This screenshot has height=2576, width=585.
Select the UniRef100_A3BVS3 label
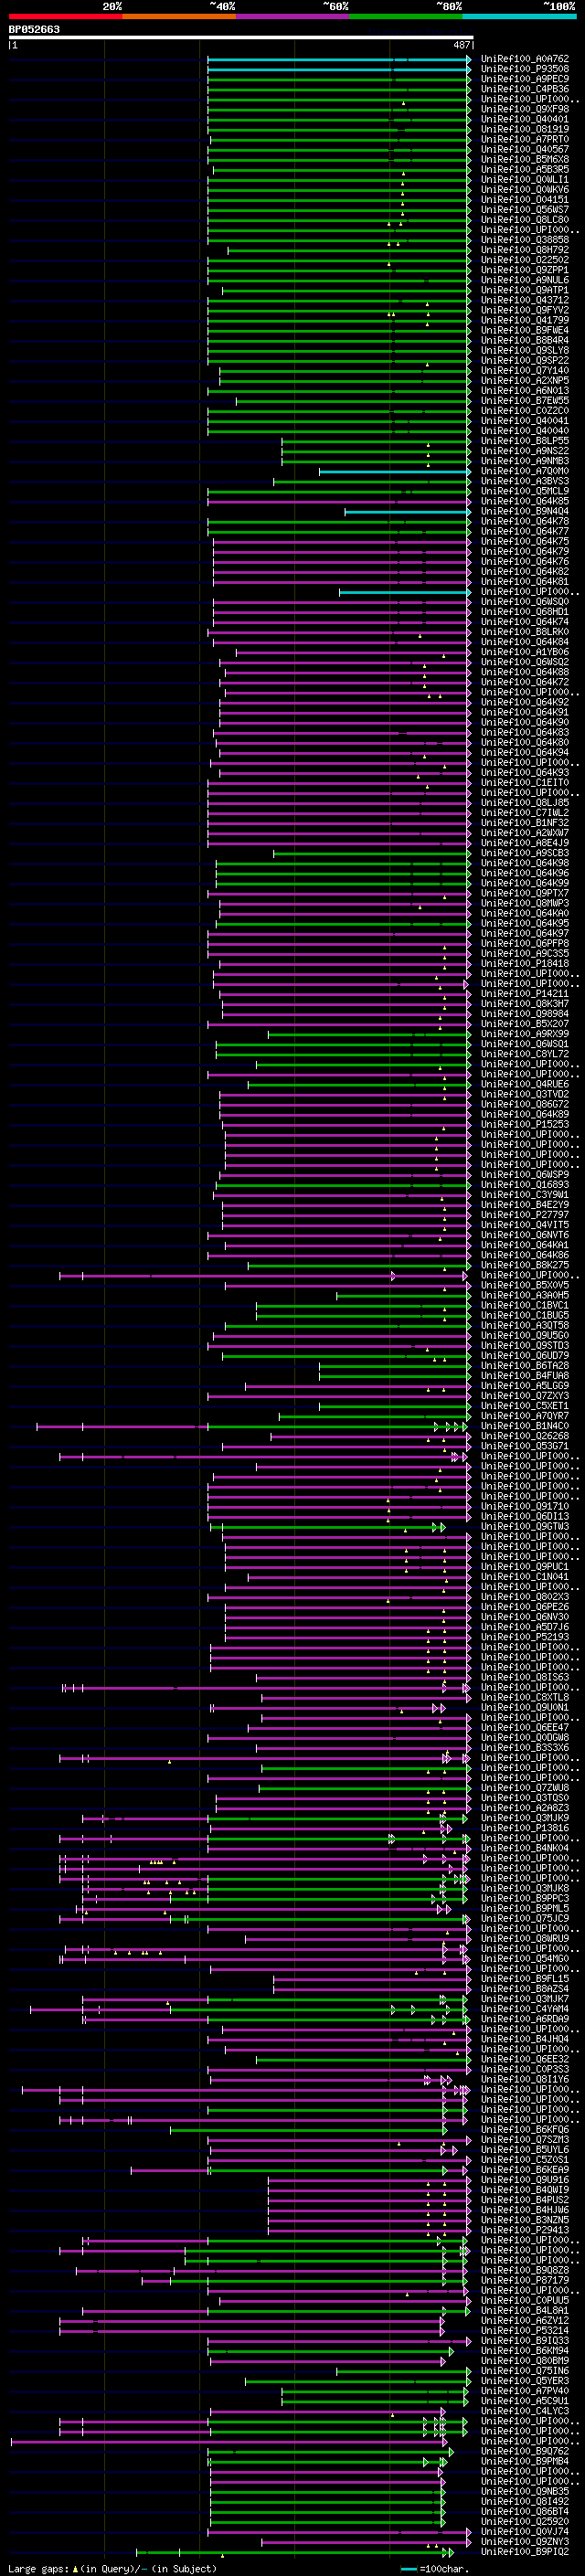tap(525, 481)
